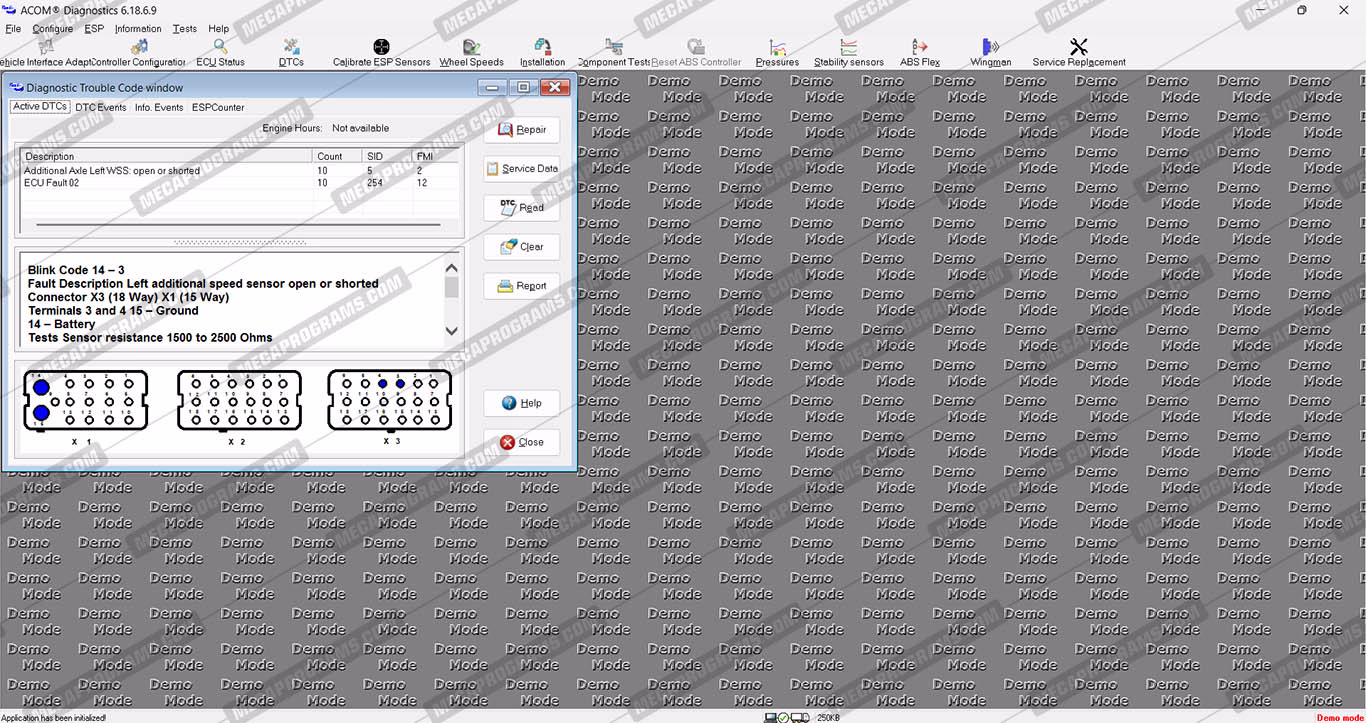1366x723 pixels.
Task: Open the ECU Status toolbar icon
Action: 220,48
